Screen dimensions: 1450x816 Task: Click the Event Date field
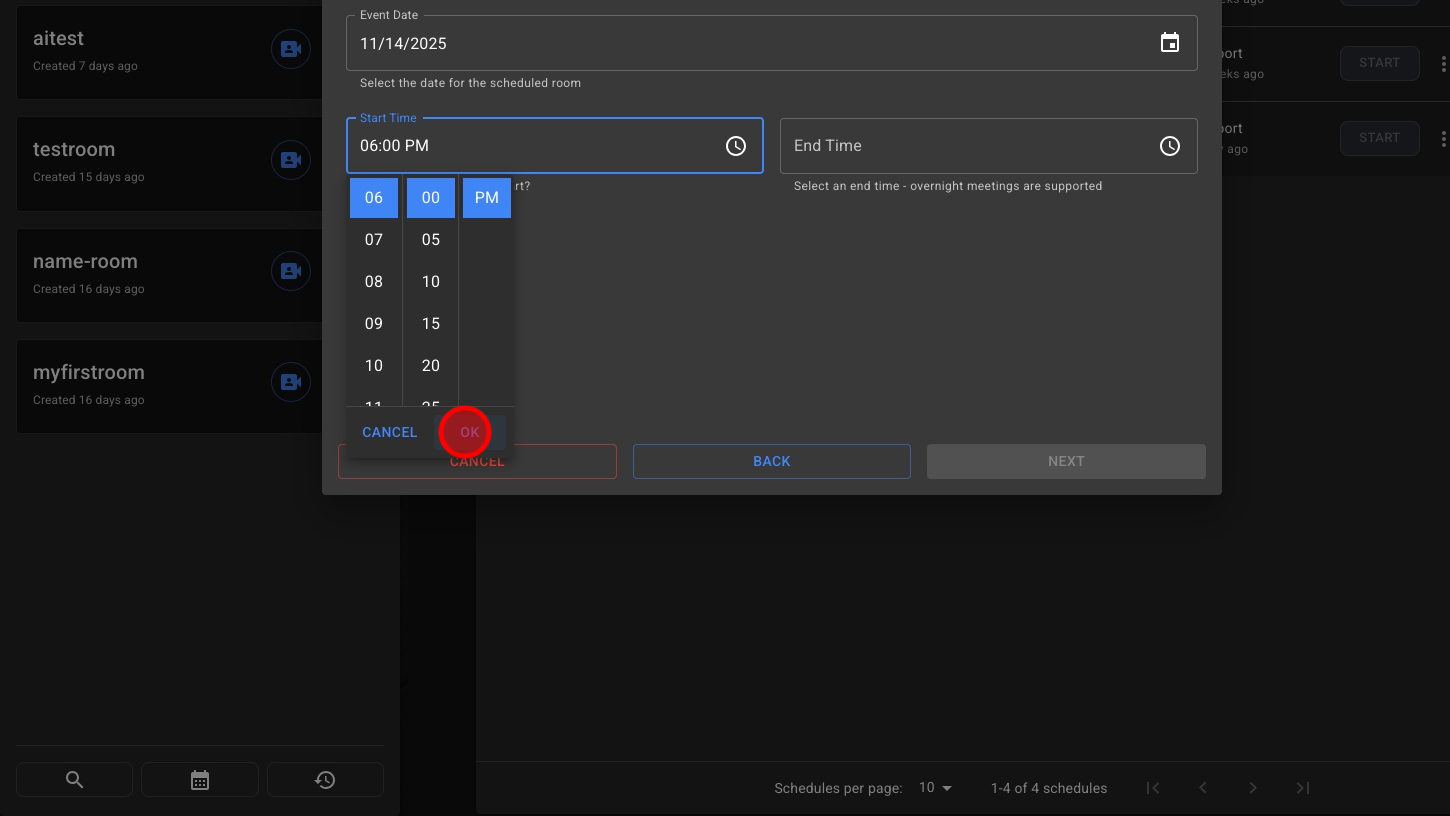coord(750,44)
